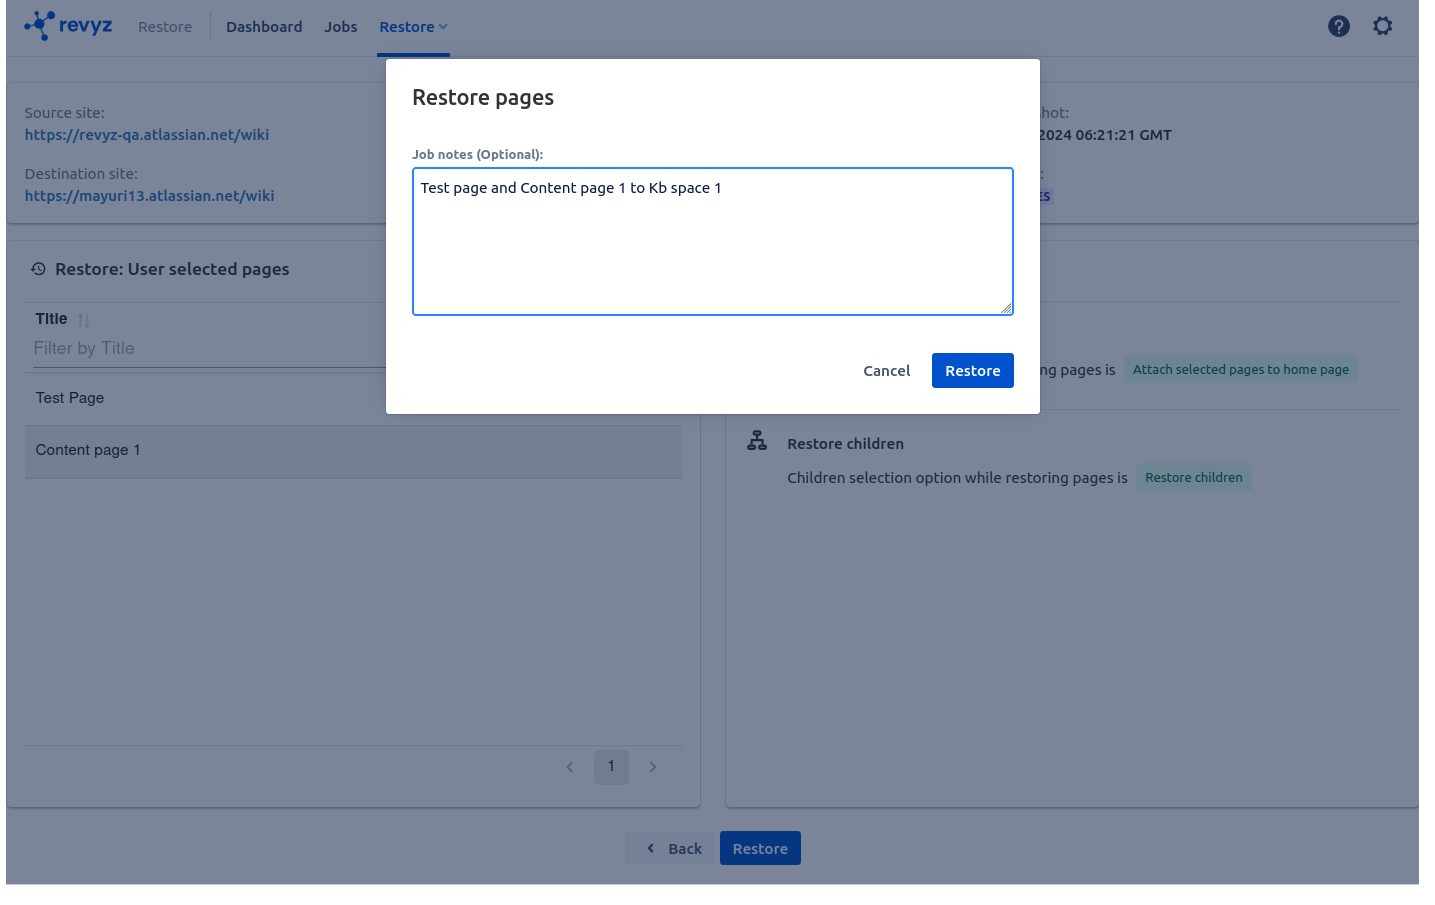Go to next page arrow
Image resolution: width=1435 pixels, height=905 pixels.
[653, 767]
